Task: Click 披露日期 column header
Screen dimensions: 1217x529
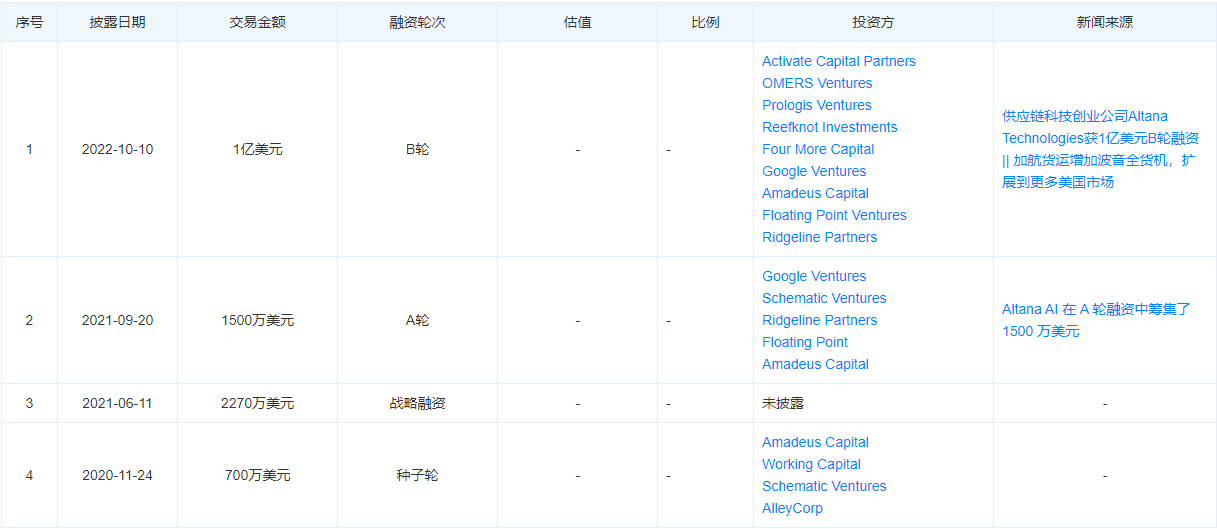Action: [117, 21]
